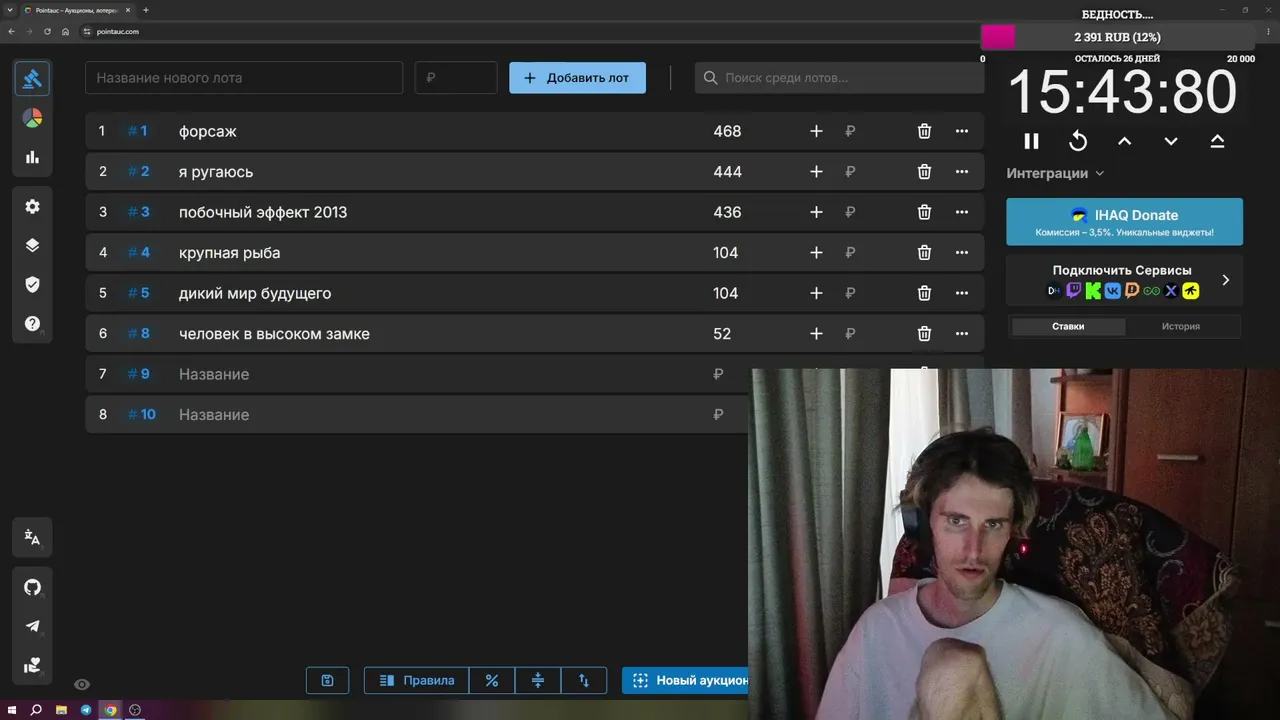Image resolution: width=1280 pixels, height=720 pixels.
Task: Open the bar chart statistics page
Action: click(x=32, y=157)
